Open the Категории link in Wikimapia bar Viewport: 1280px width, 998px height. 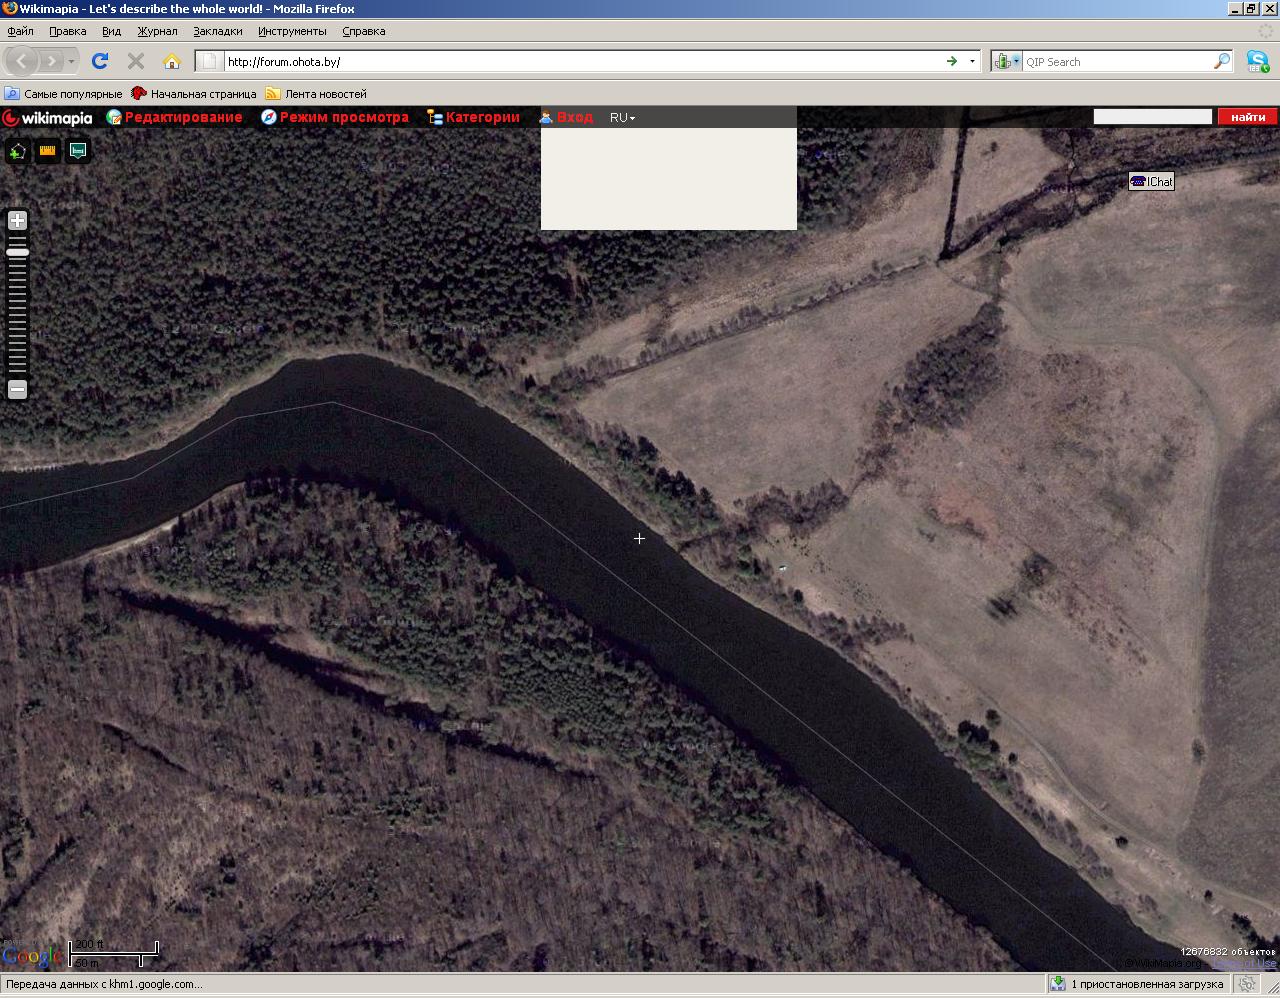pos(482,117)
